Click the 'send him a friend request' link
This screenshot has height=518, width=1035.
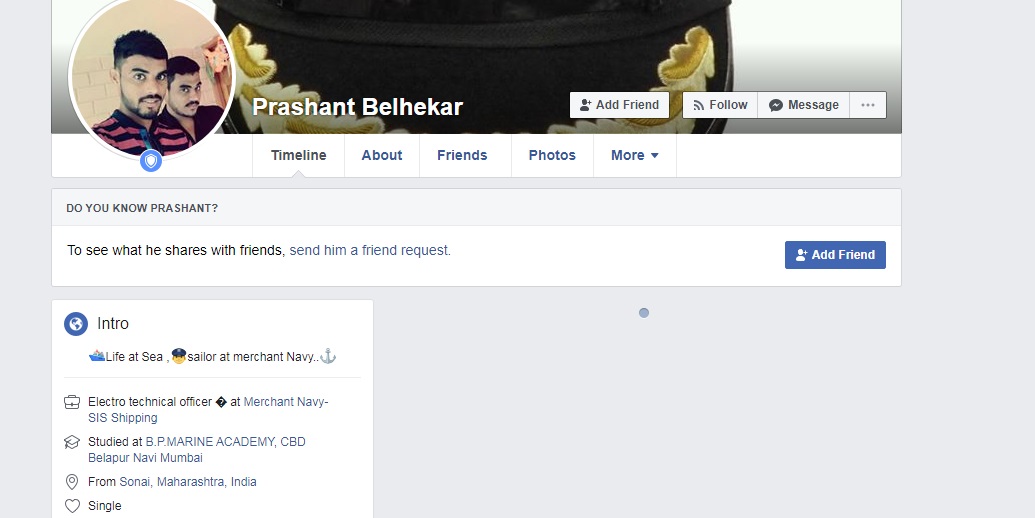point(370,251)
